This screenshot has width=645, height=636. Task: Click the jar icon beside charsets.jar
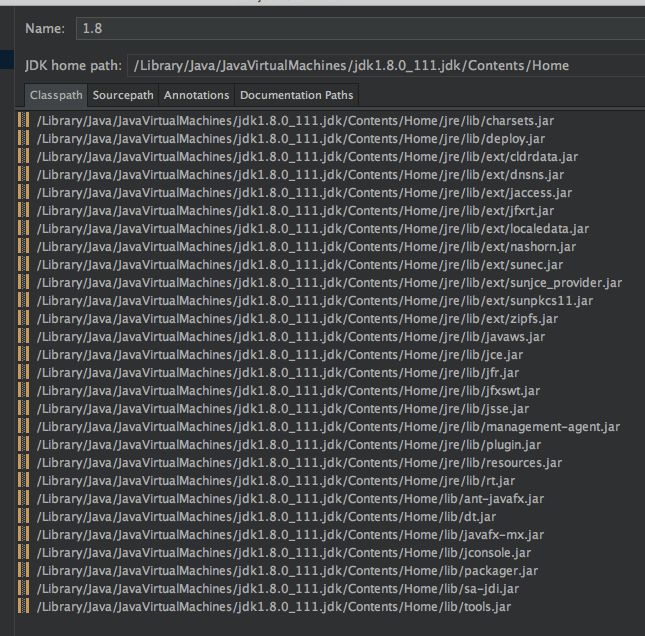click(24, 121)
